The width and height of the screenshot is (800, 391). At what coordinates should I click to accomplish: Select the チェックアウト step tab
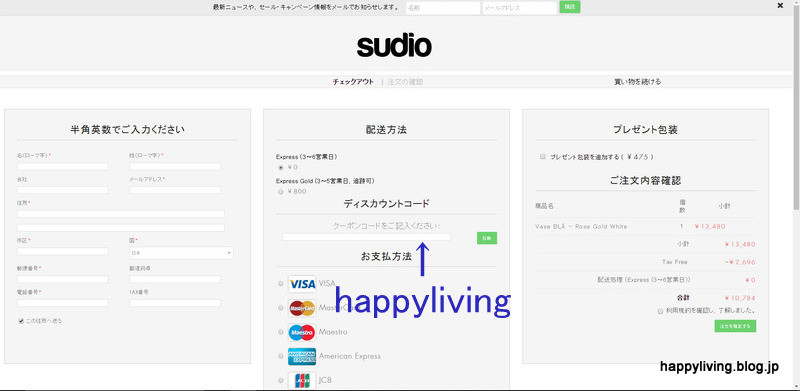coord(353,82)
